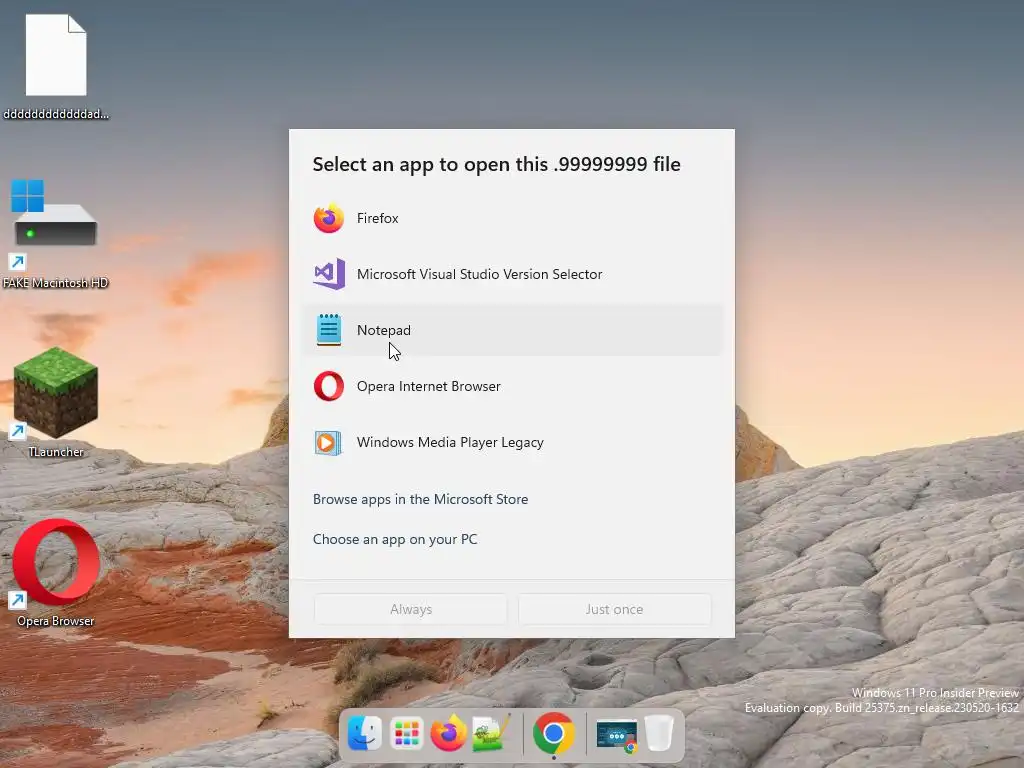
Task: Click the FAKE Macintosh HD label text
Action: tap(56, 283)
